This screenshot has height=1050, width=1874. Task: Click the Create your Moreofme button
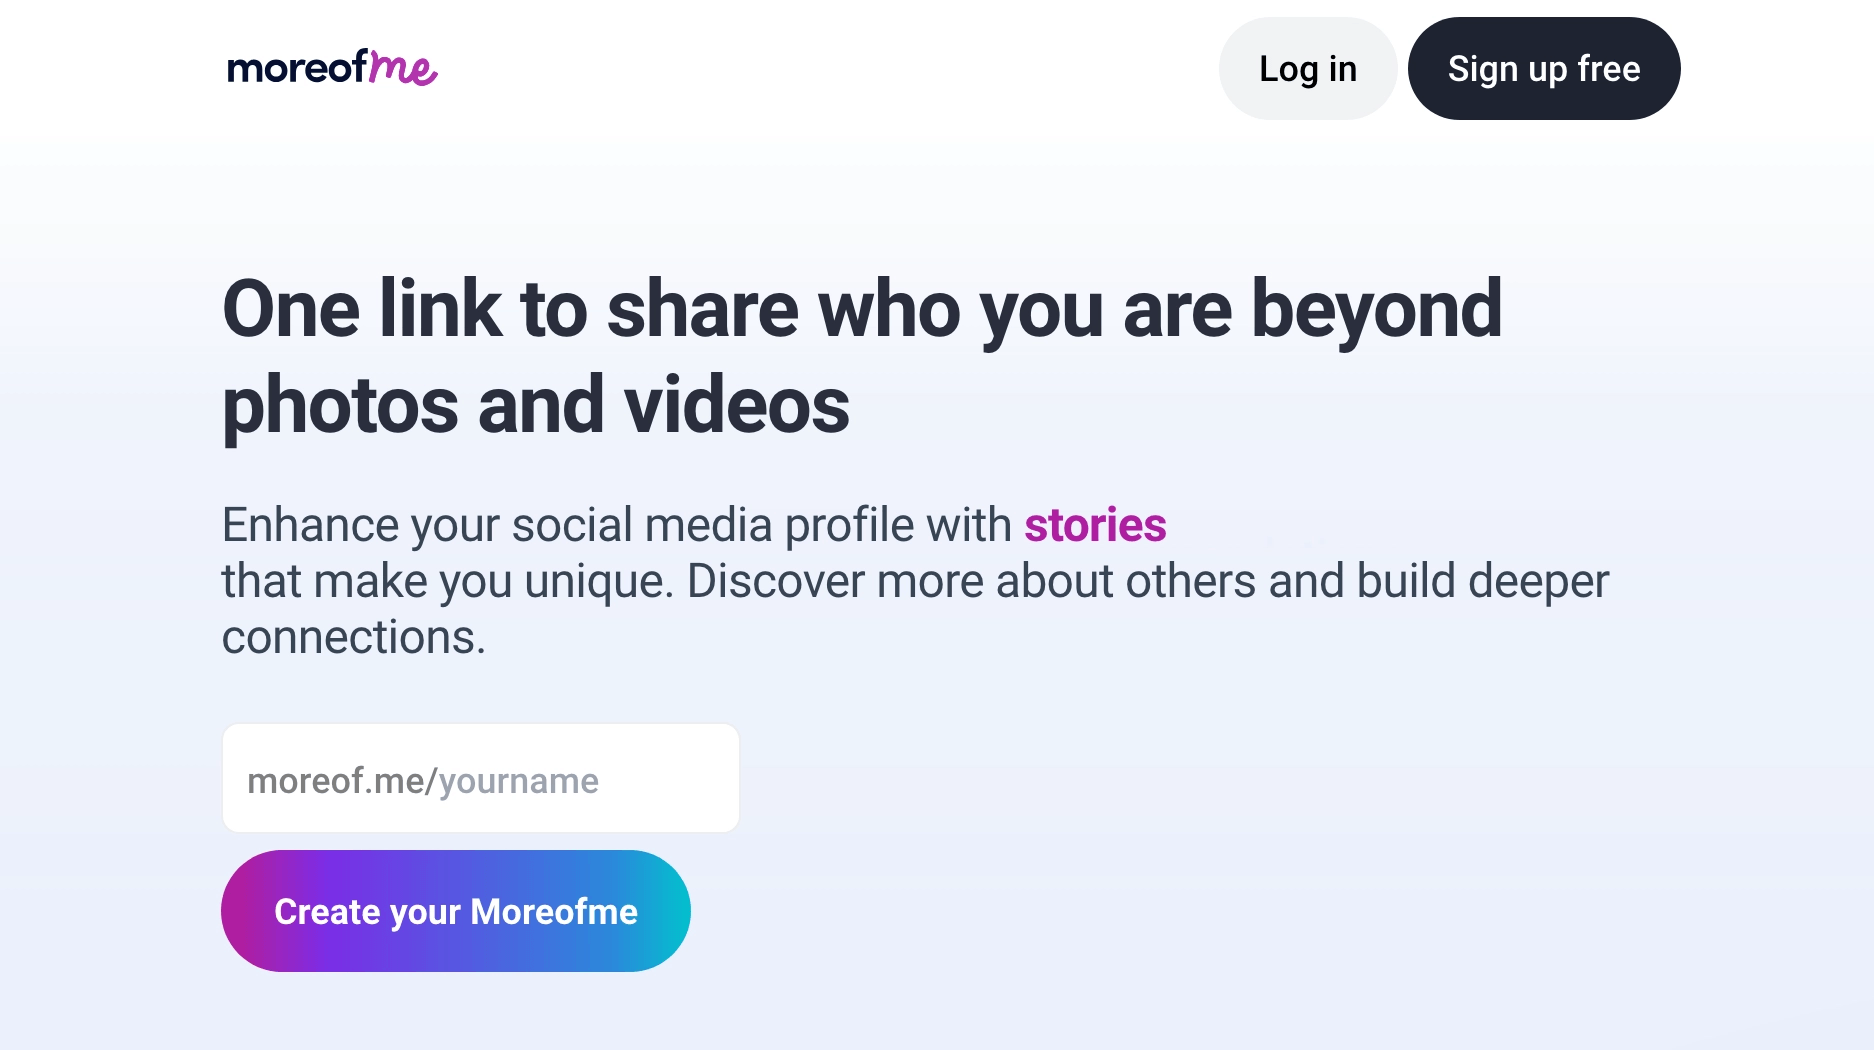click(x=455, y=911)
